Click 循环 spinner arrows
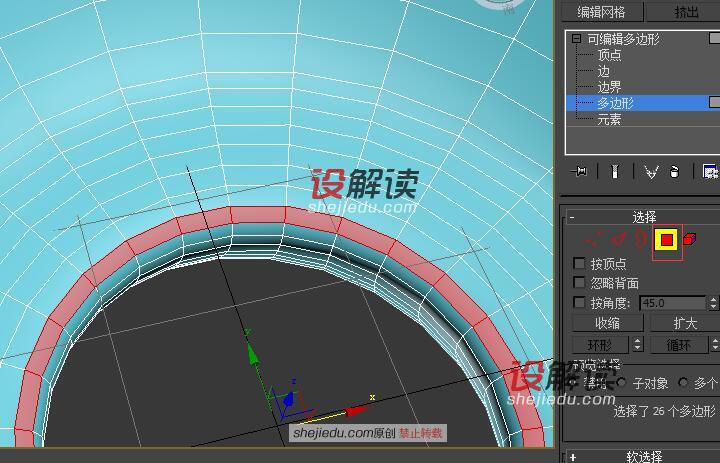Screen dimensions: 720x463 [714, 344]
